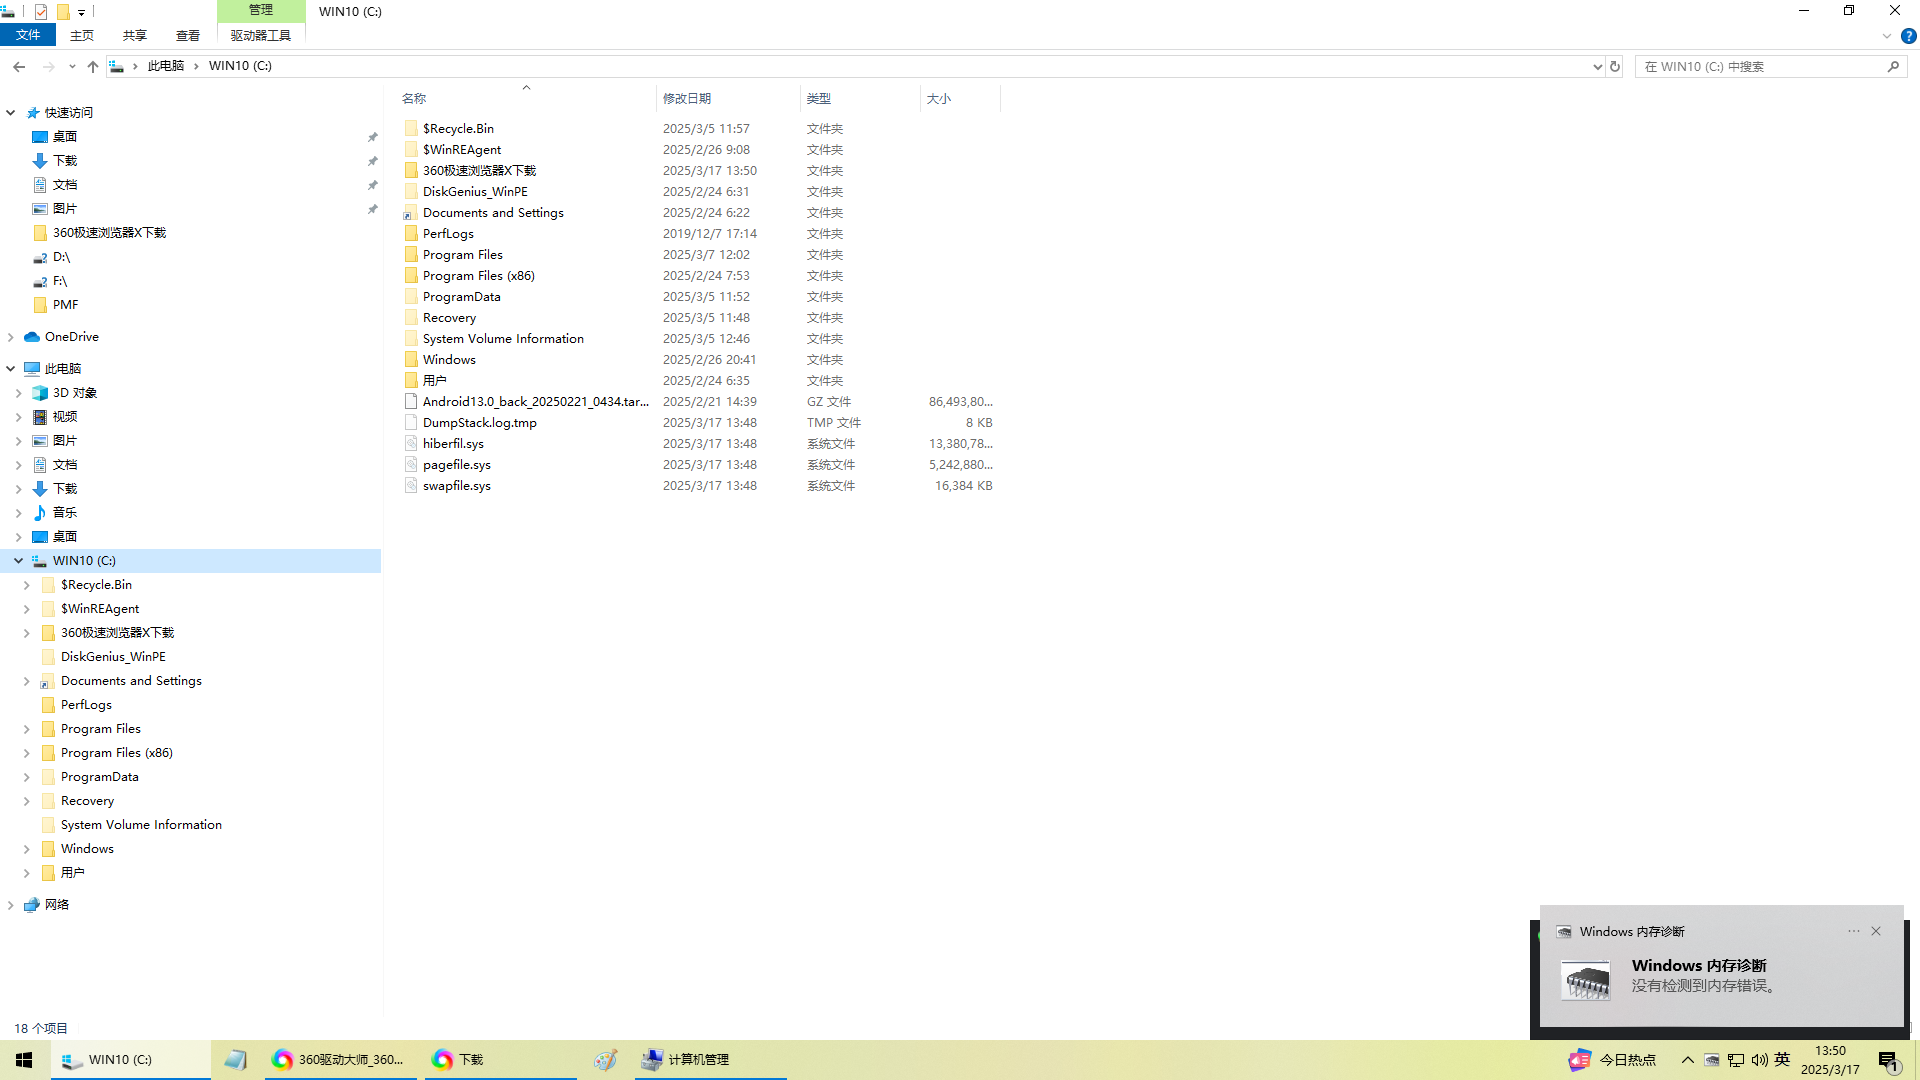Collapse the WIN10 (C:) tree node
This screenshot has width=1920, height=1080.
pos(19,561)
